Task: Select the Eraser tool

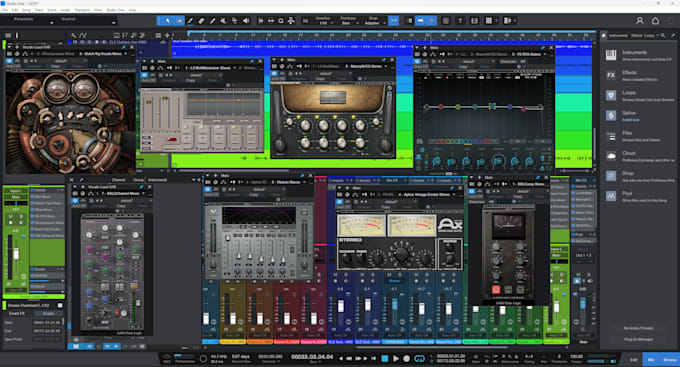Action: (x=201, y=20)
